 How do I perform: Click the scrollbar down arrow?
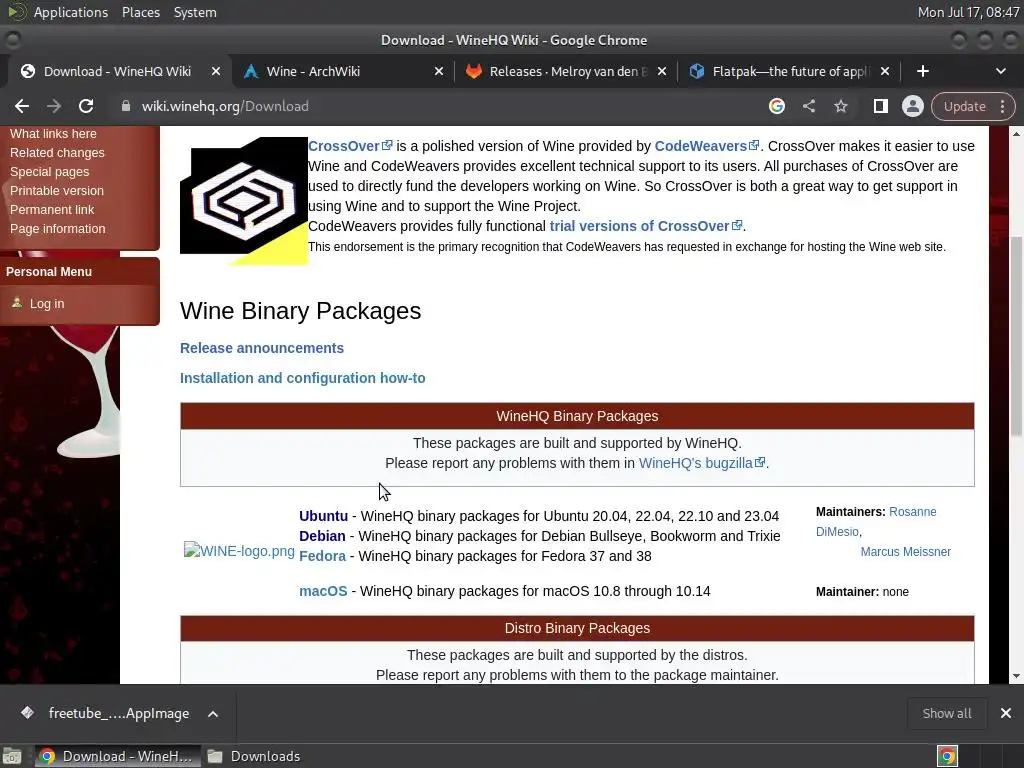[1016, 676]
